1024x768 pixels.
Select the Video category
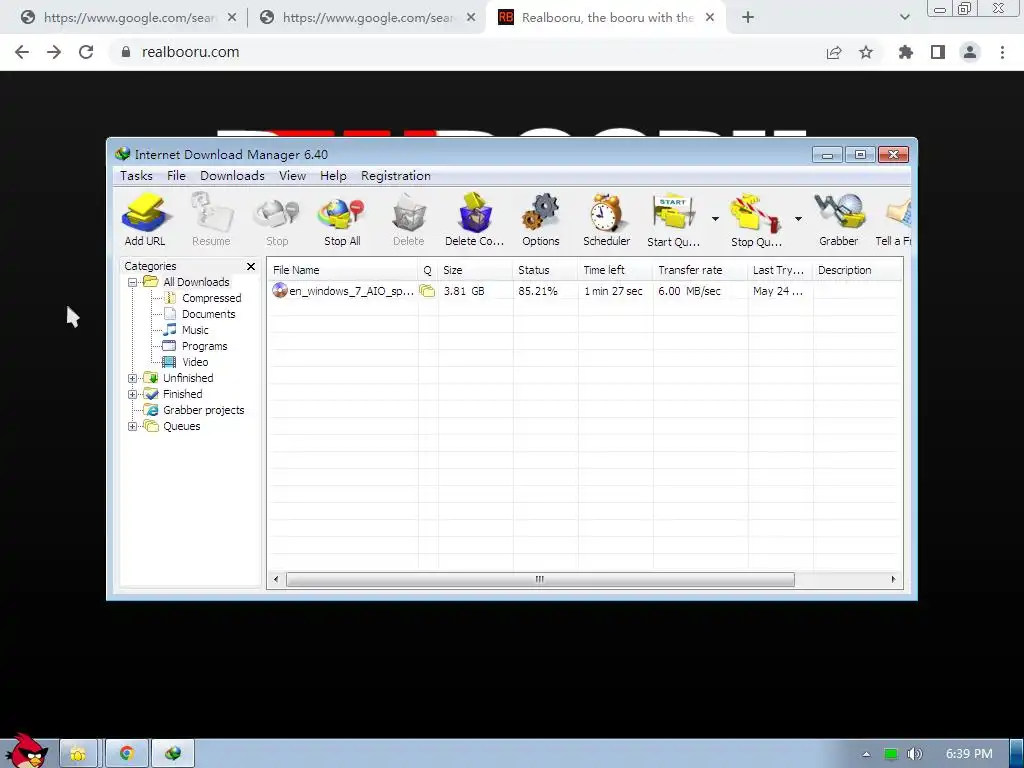coord(195,362)
